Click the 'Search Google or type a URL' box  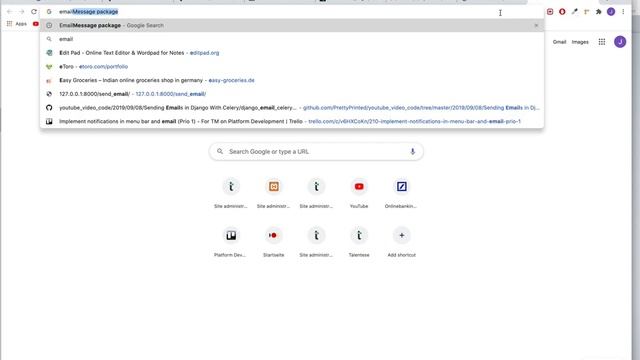(316, 151)
